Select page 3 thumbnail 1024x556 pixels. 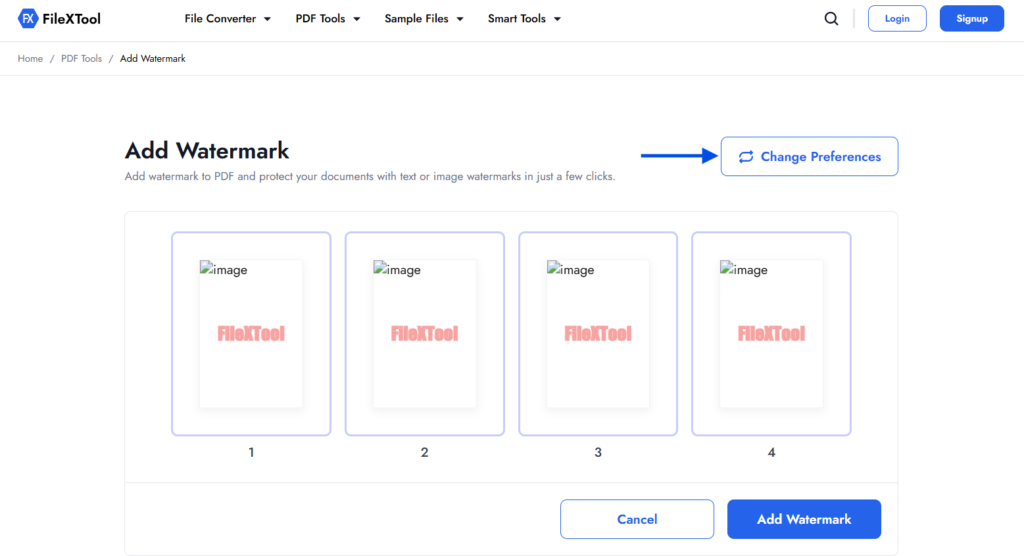598,334
